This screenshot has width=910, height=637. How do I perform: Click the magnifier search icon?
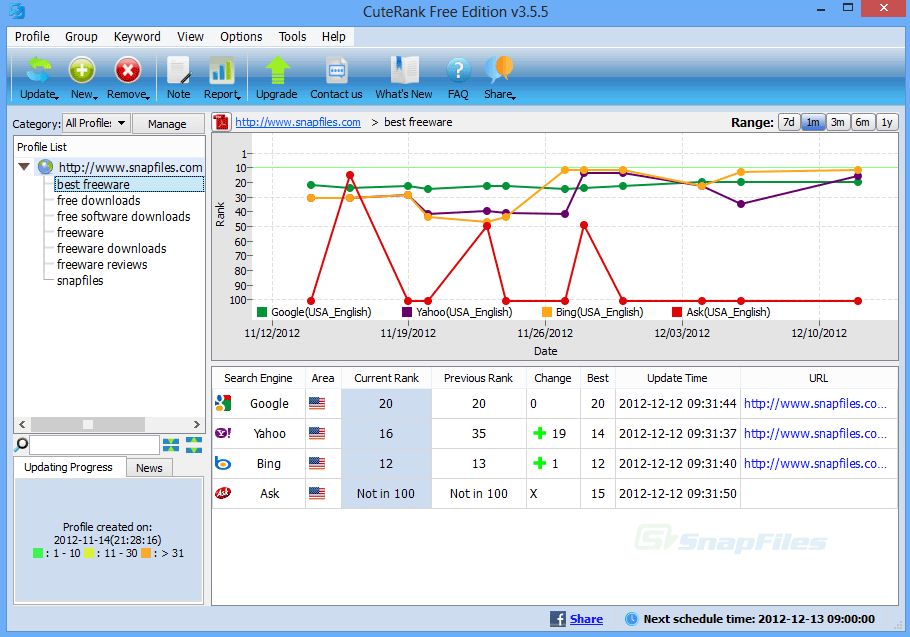(x=21, y=445)
